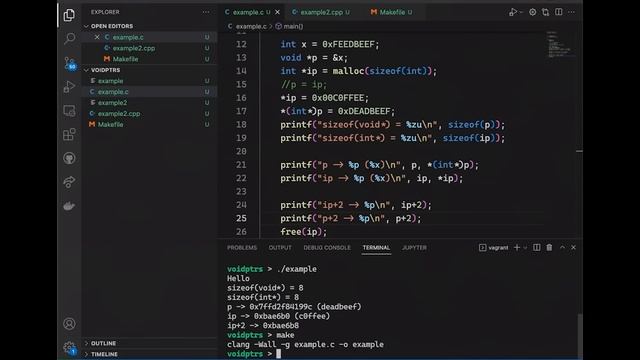Viewport: 640px width, 360px height.
Task: Click the gear icon in editor toolbar
Action: coord(533,12)
